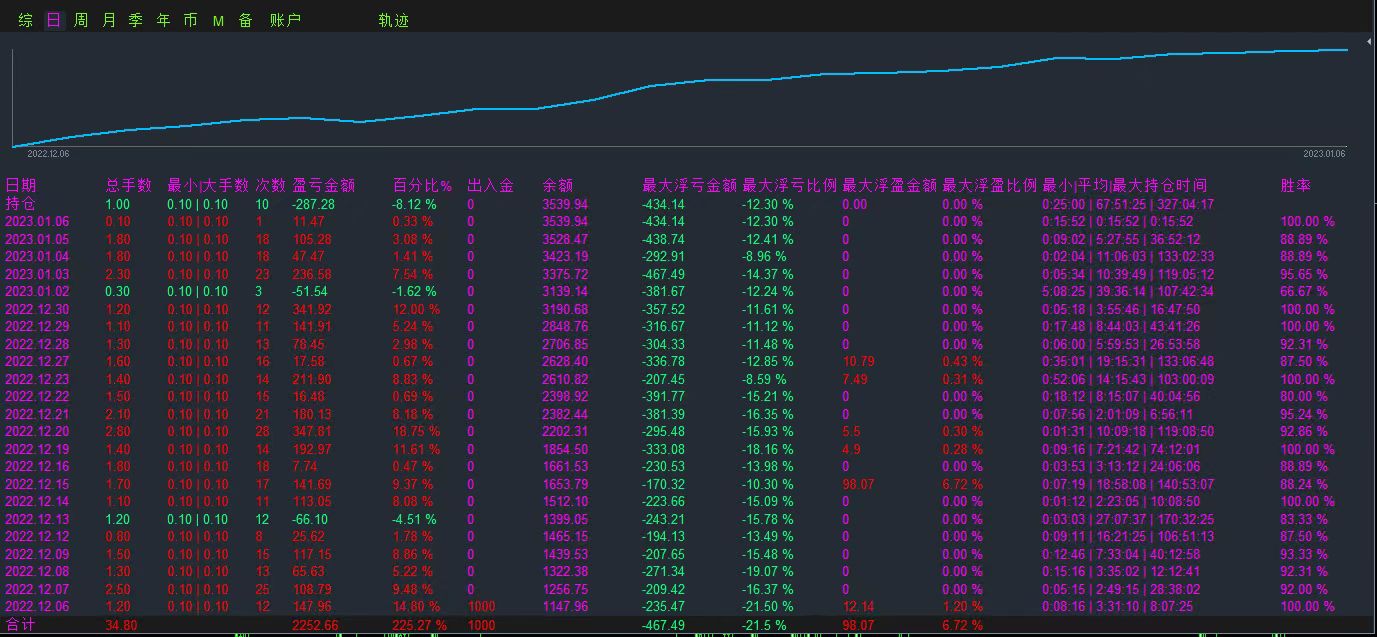Open the 轨迹 track tab

[394, 20]
